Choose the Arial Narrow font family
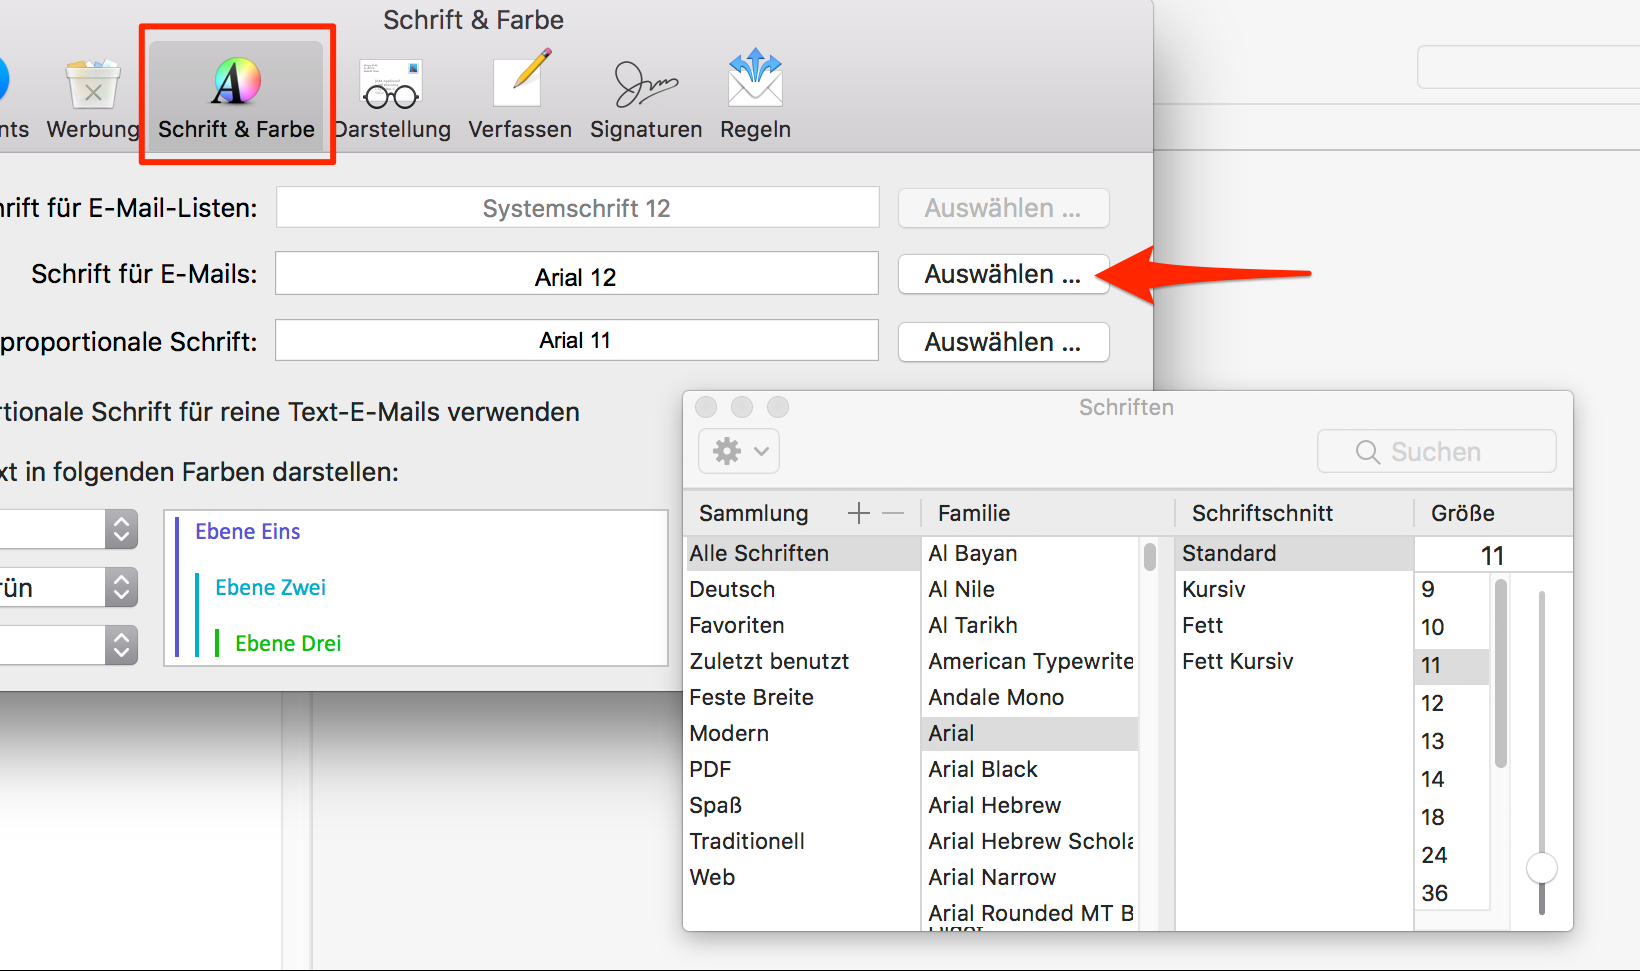This screenshot has width=1640, height=971. tap(1030, 877)
